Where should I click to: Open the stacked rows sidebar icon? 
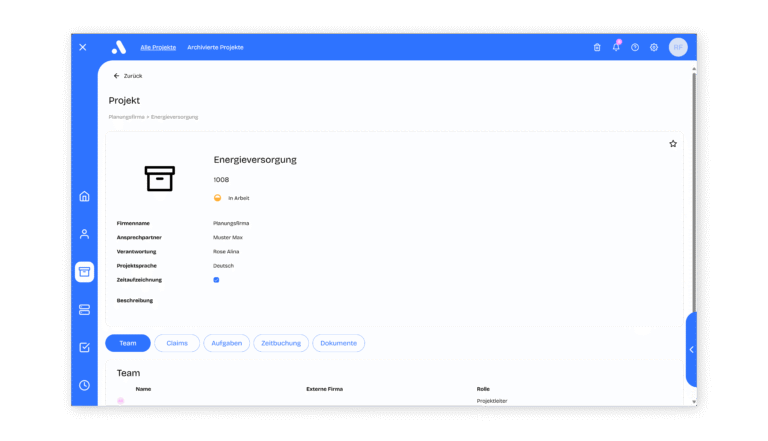(x=84, y=310)
